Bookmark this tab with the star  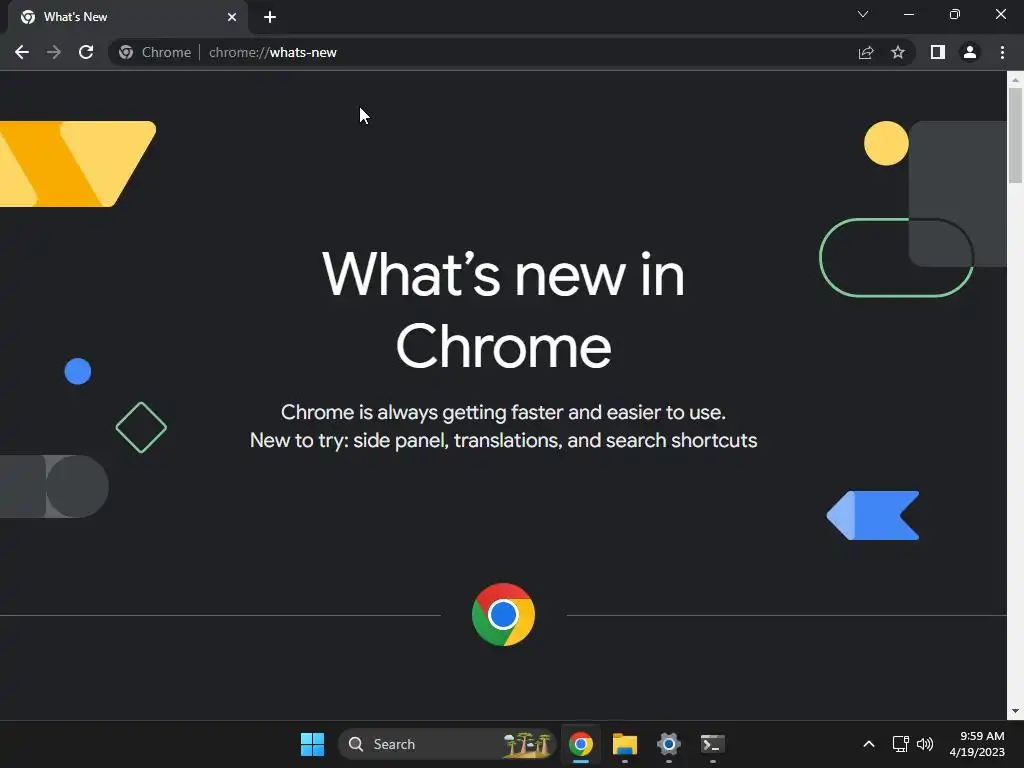[x=898, y=52]
